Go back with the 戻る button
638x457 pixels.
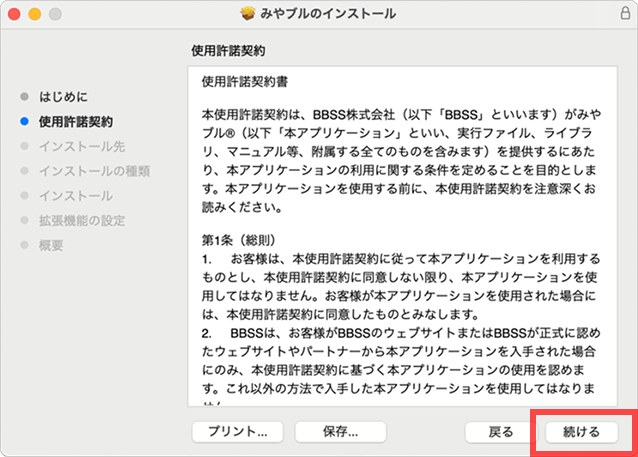click(x=501, y=432)
